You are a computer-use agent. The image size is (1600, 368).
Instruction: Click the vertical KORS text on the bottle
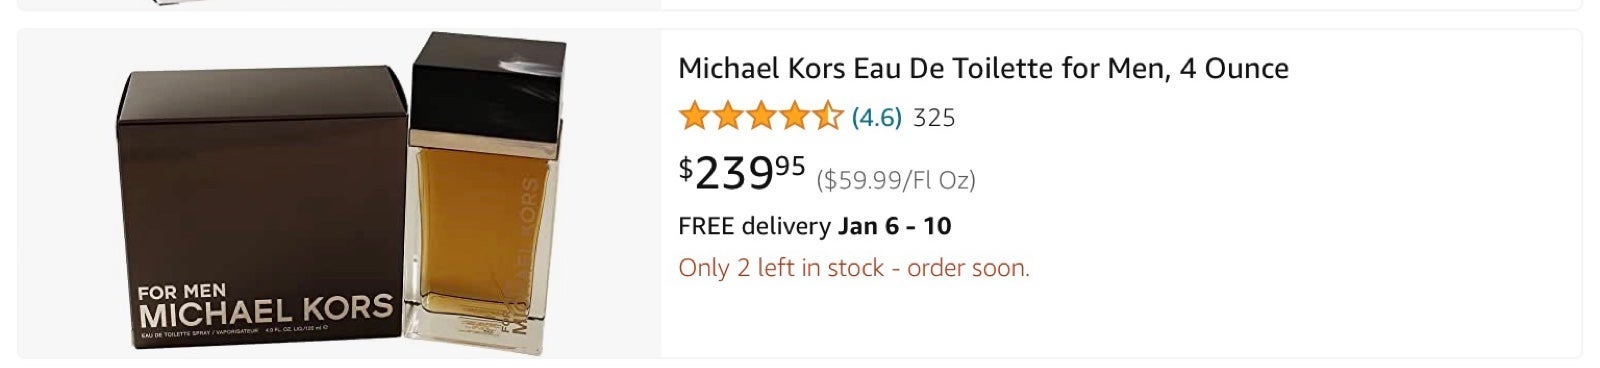tap(530, 215)
